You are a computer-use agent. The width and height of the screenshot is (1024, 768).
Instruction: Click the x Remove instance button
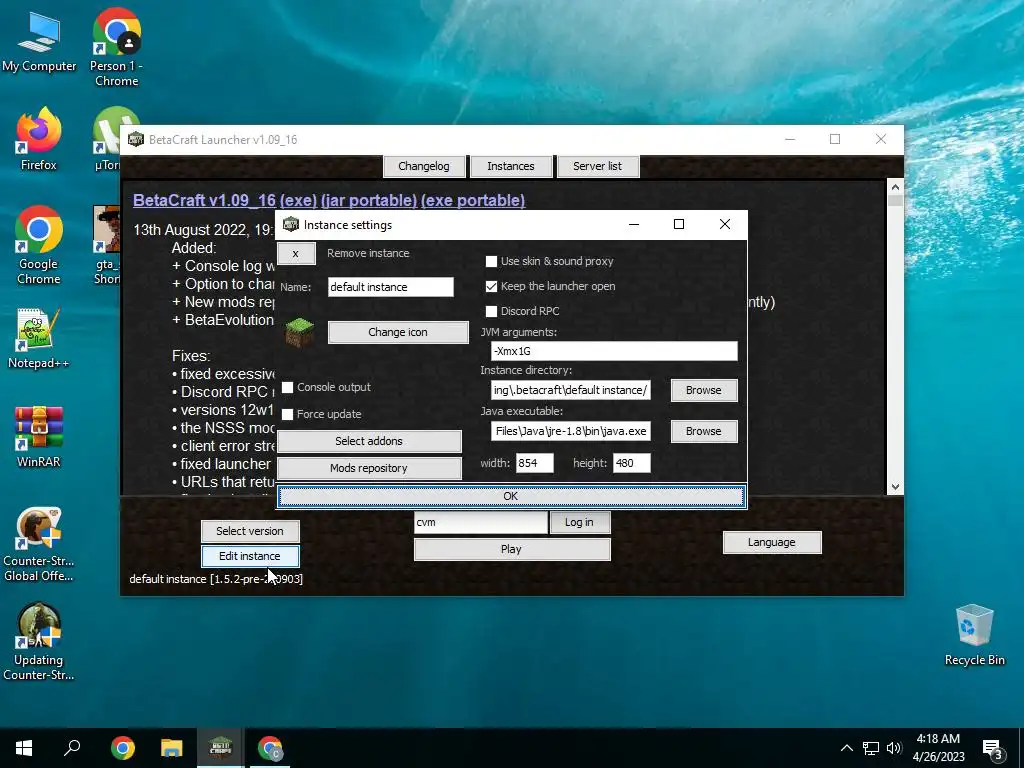(x=296, y=253)
